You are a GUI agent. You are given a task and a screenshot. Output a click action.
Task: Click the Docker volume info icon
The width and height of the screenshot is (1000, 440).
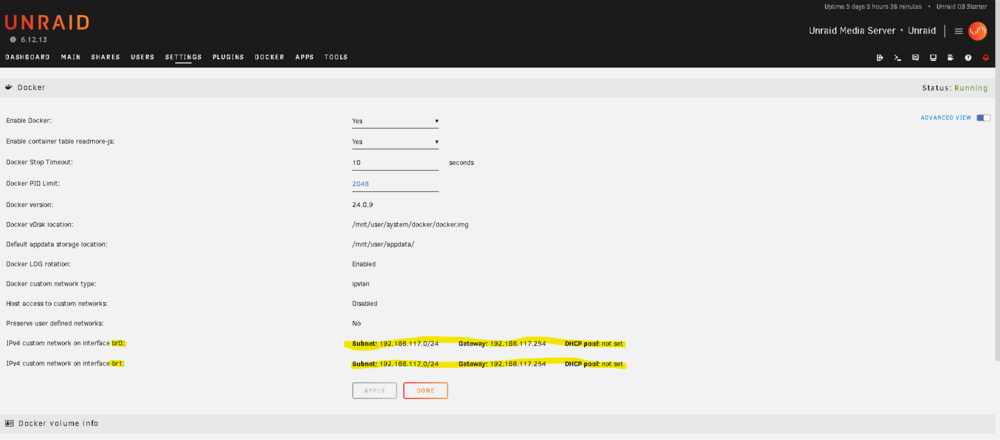pyautogui.click(x=9, y=423)
